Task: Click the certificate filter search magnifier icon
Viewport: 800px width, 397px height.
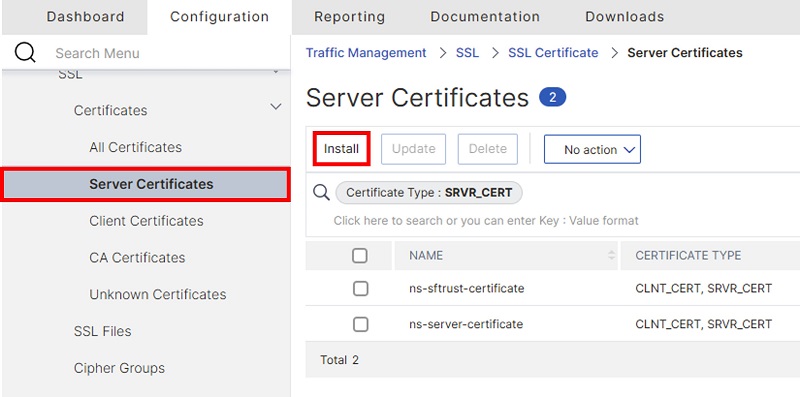Action: tap(321, 192)
